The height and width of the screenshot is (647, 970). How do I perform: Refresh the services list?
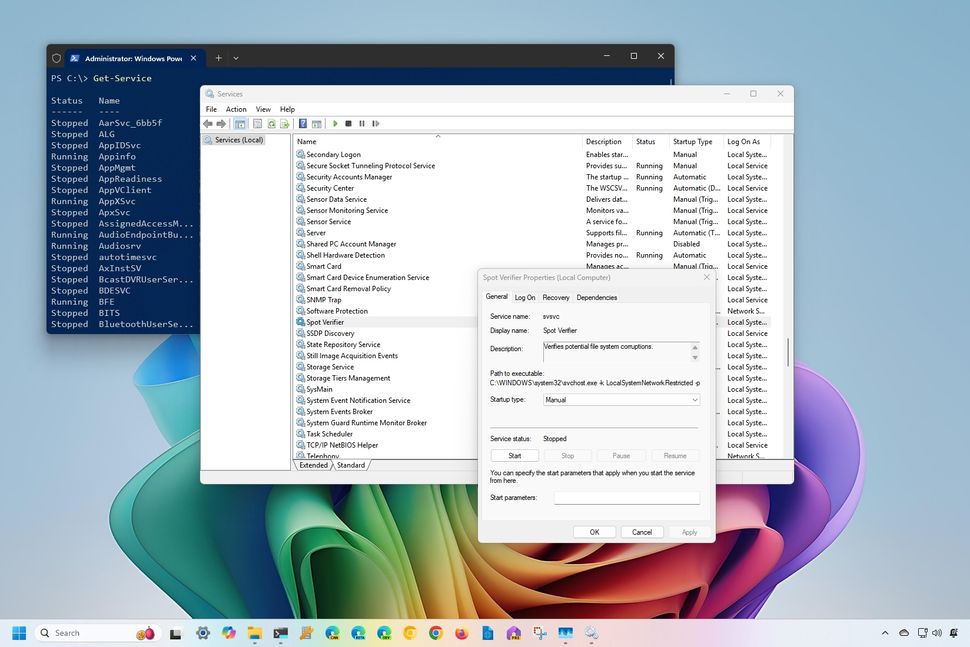tap(271, 123)
